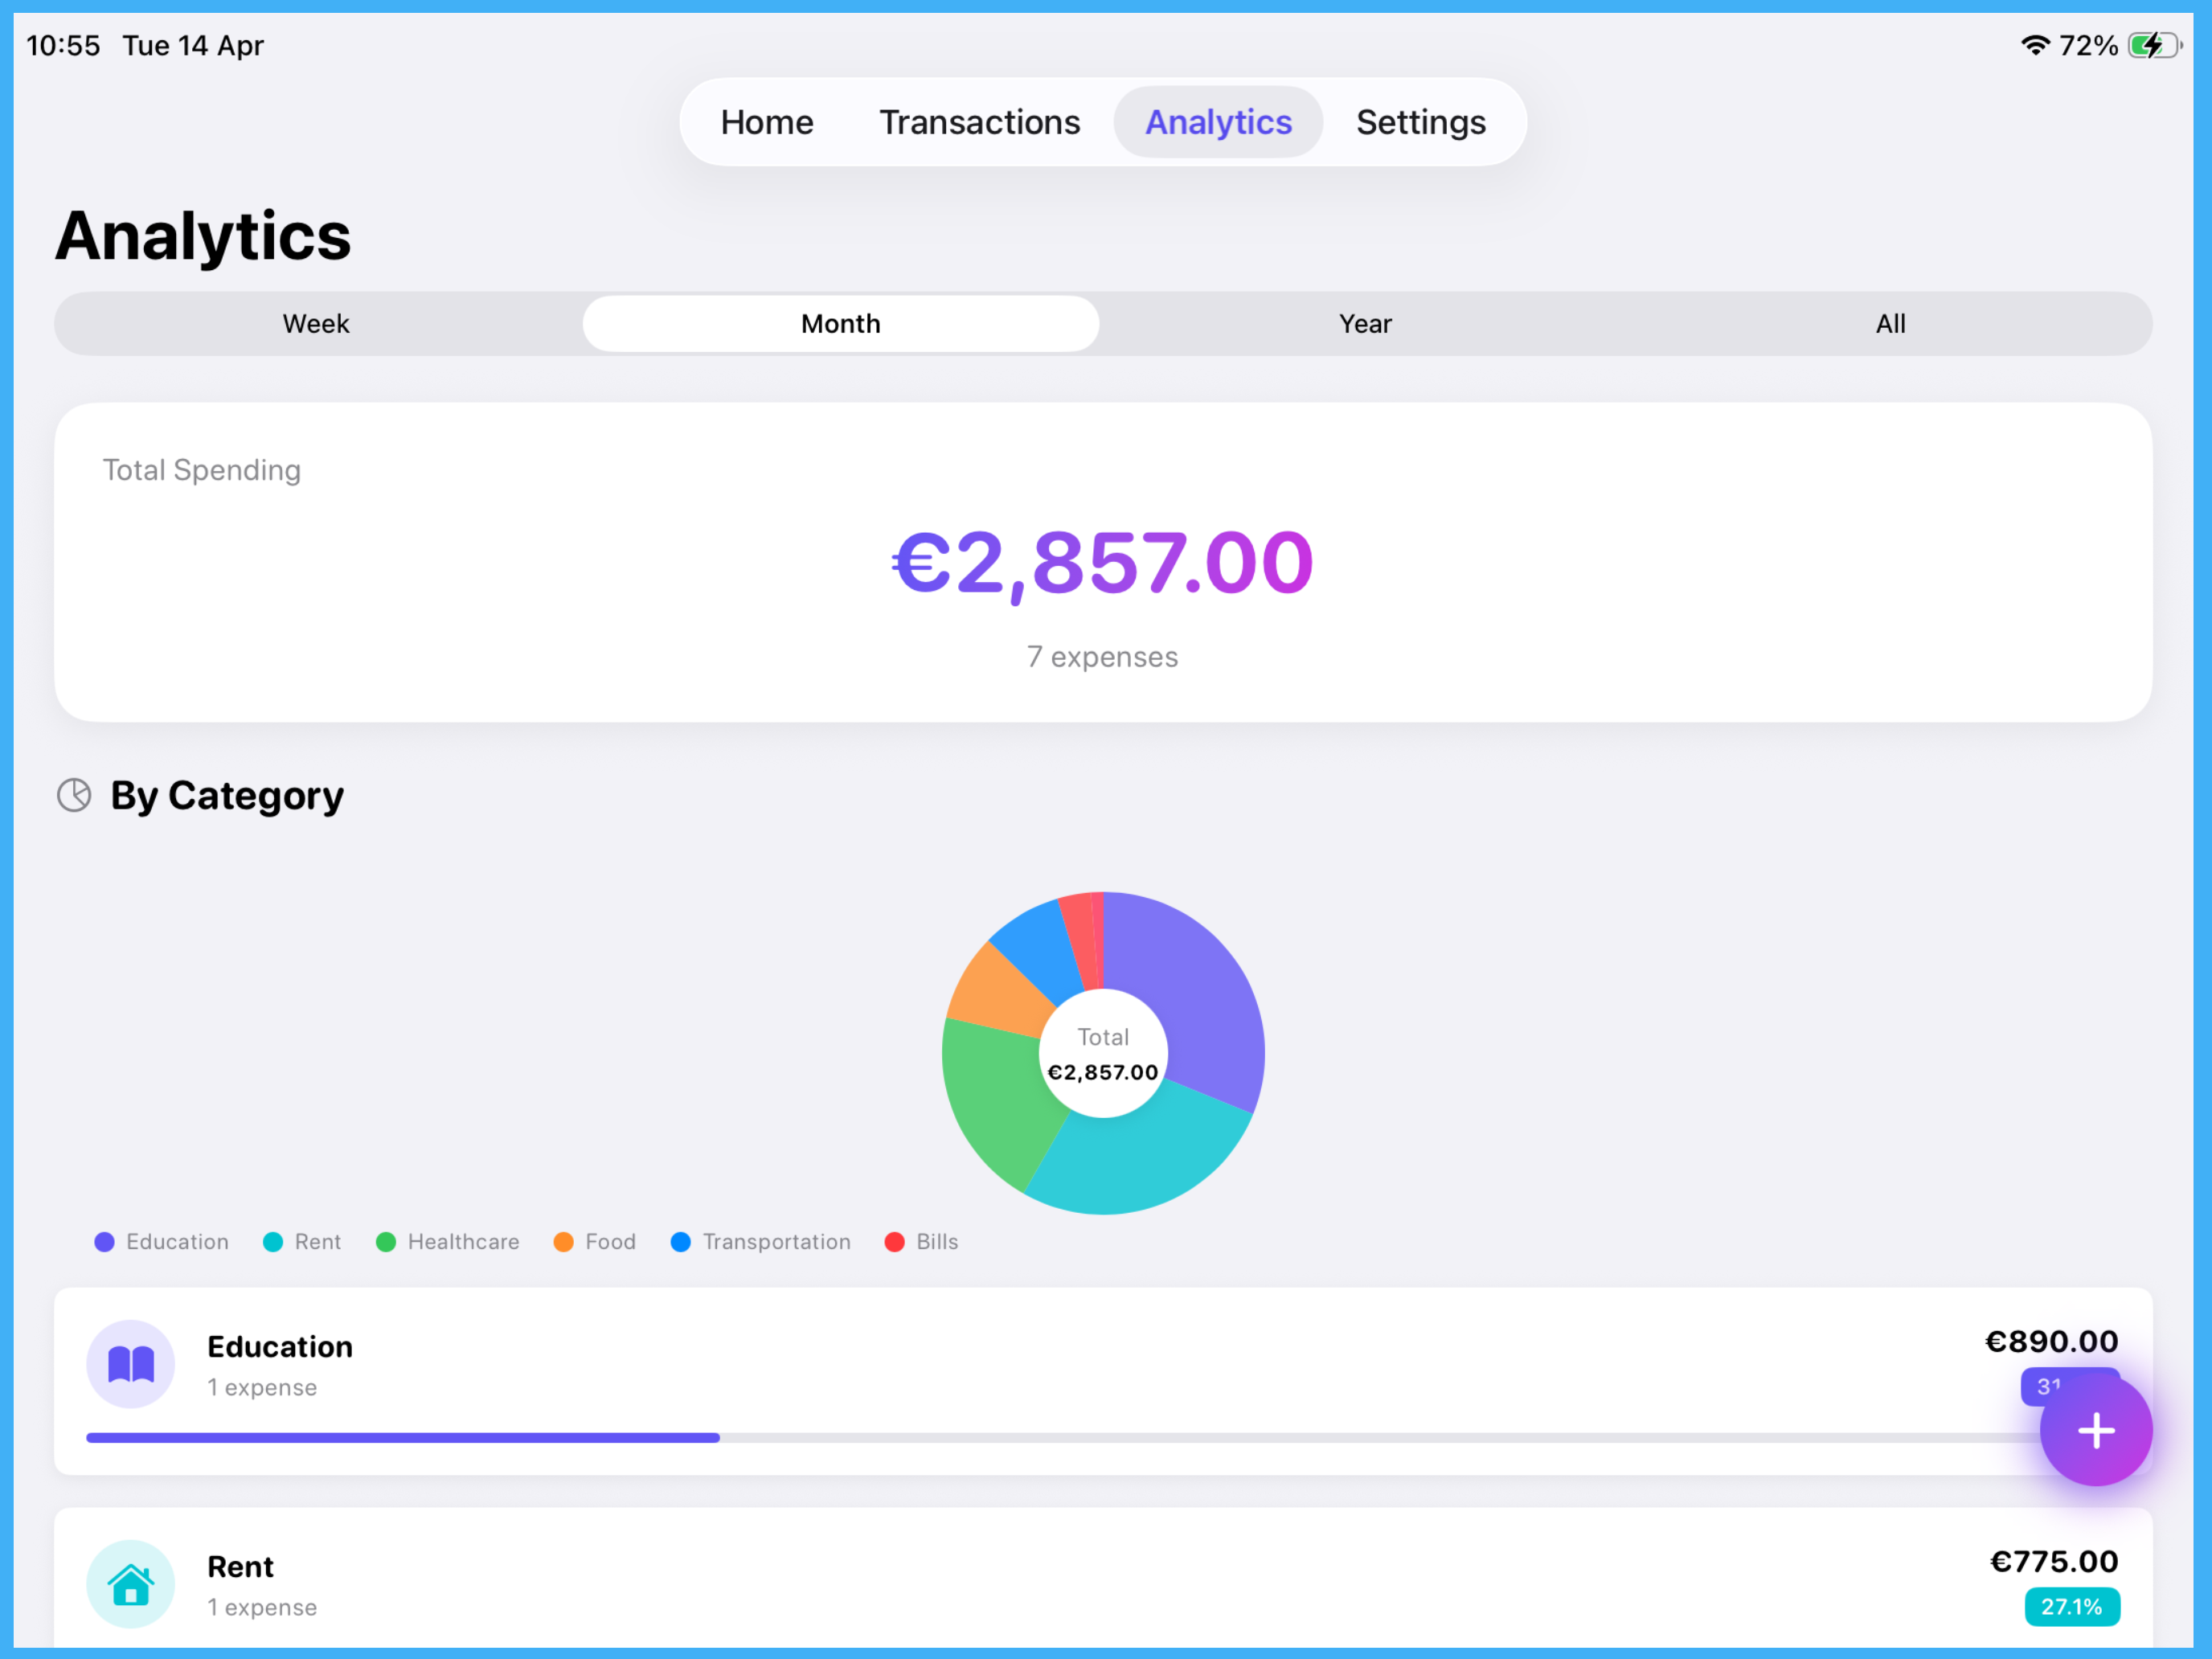The width and height of the screenshot is (2212, 1659).
Task: Tap the purple plus add-expense button
Action: 2095,1430
